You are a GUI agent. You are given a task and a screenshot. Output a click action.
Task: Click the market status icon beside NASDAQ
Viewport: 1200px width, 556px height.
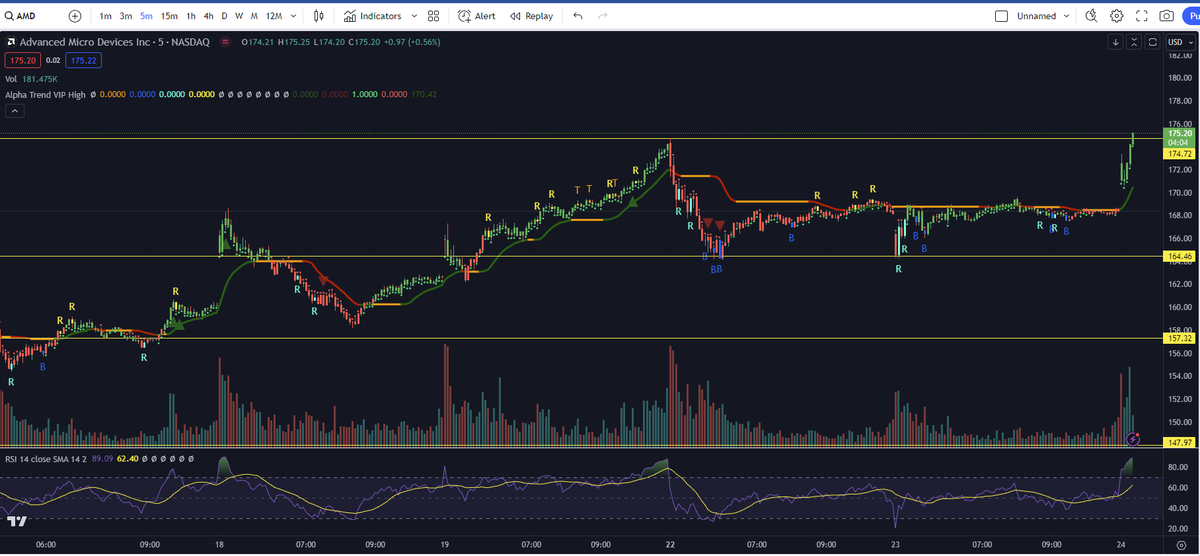[225, 42]
